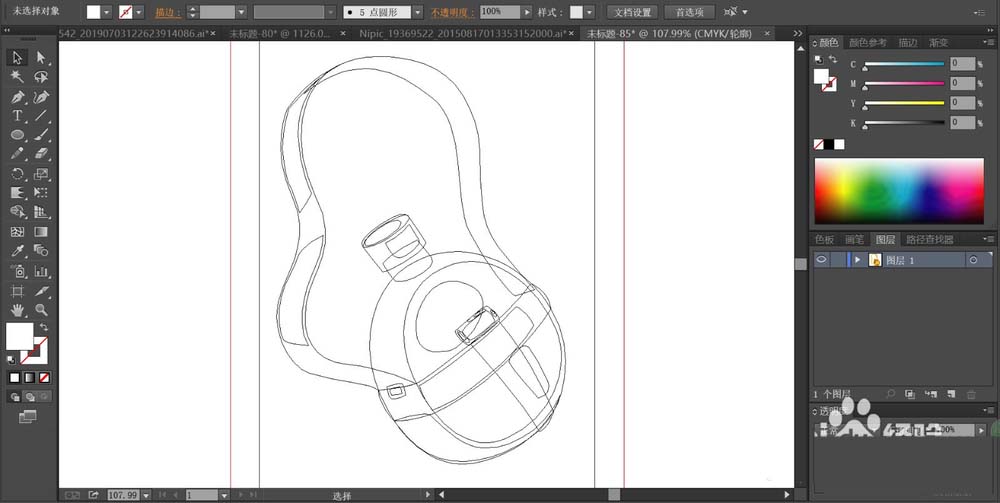Viewport: 1000px width, 503px height.
Task: Open fill color dropdown in control bar
Action: coord(107,12)
